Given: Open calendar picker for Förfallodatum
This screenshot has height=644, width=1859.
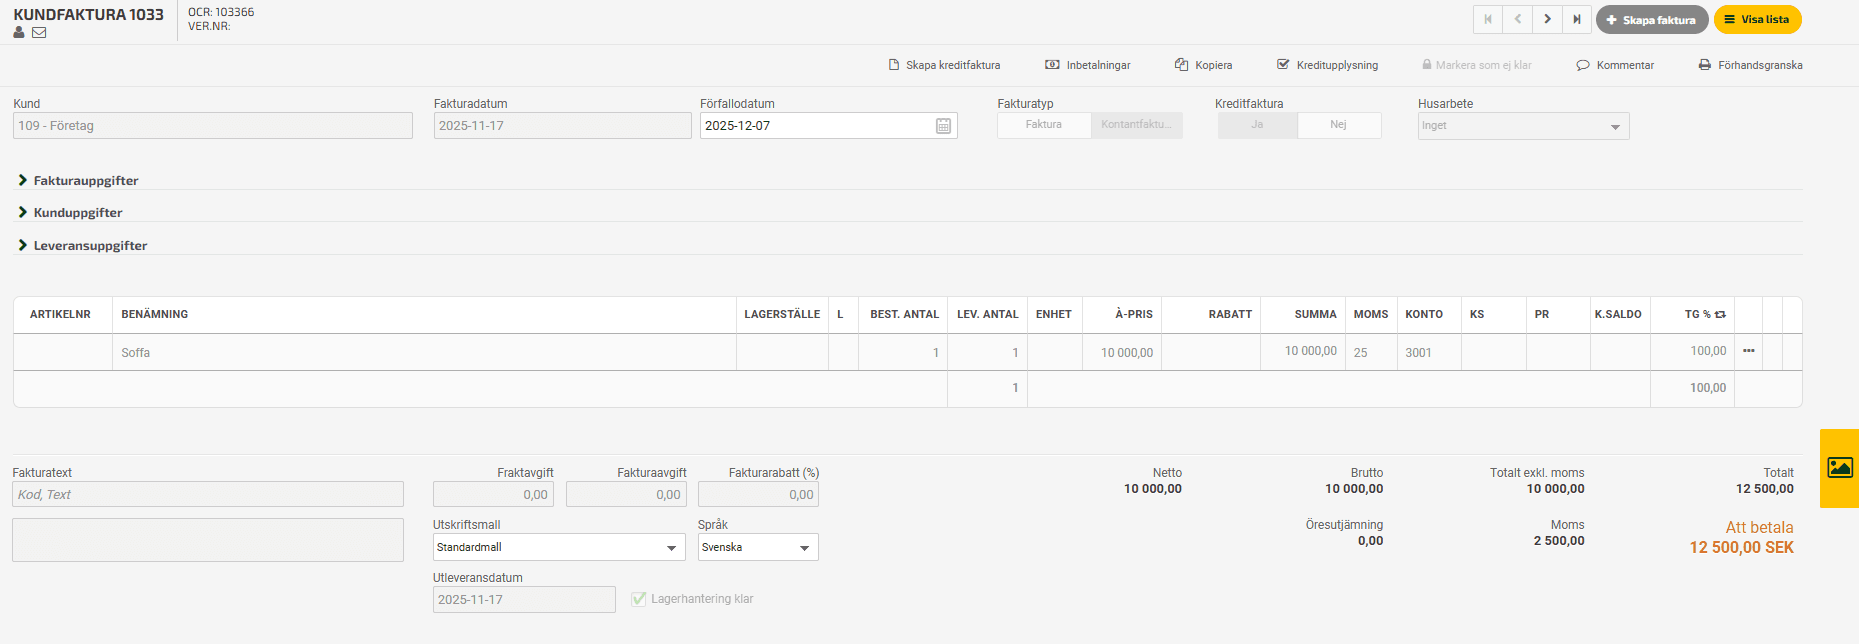Looking at the screenshot, I should pyautogui.click(x=943, y=126).
